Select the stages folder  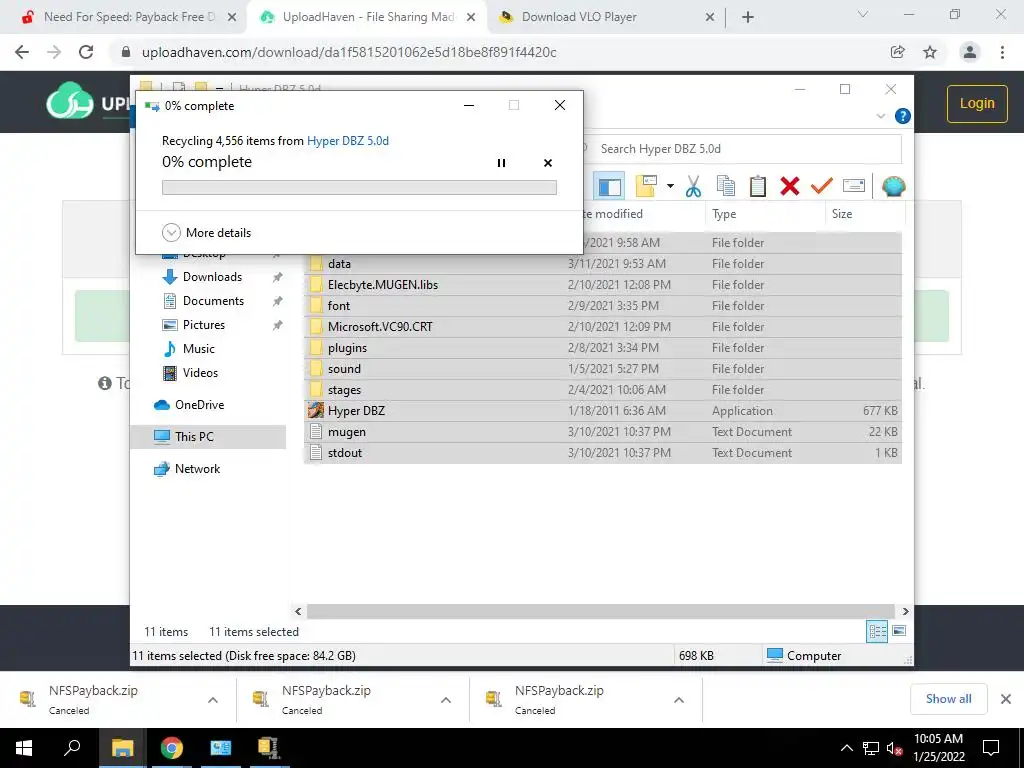coord(603,390)
